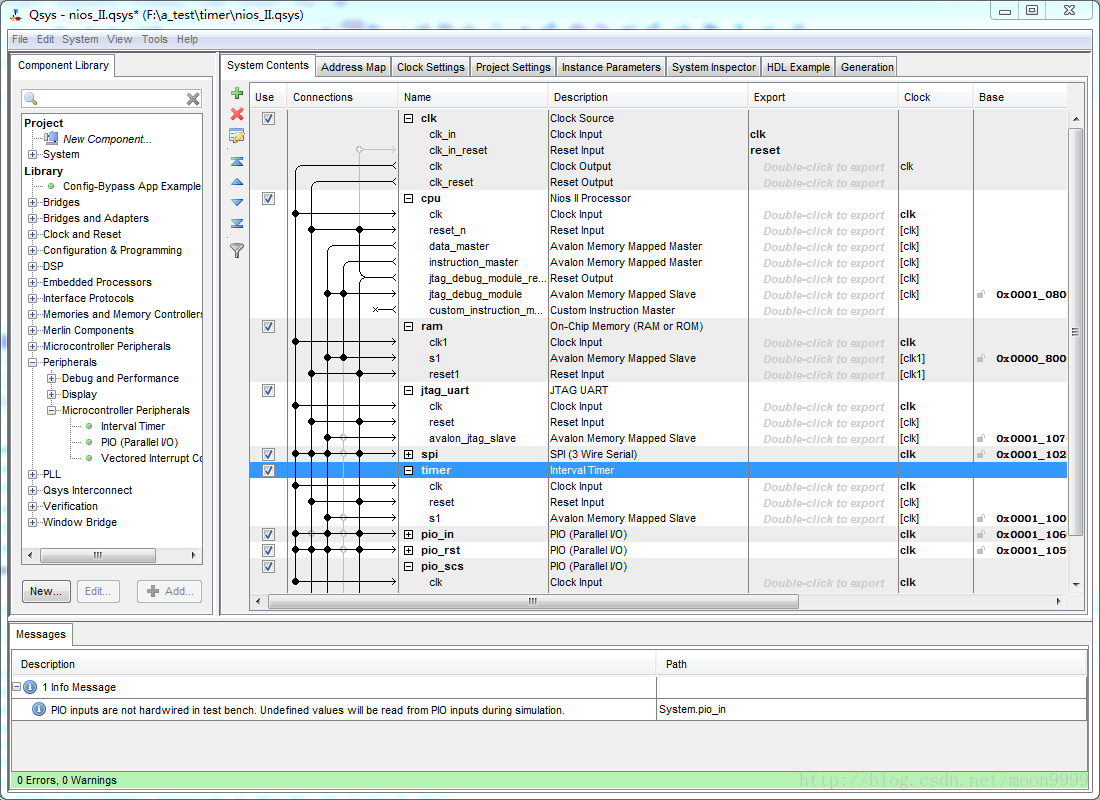Uncheck the Use checkbox for jtag_uart
The height and width of the screenshot is (800, 1100).
[x=268, y=390]
